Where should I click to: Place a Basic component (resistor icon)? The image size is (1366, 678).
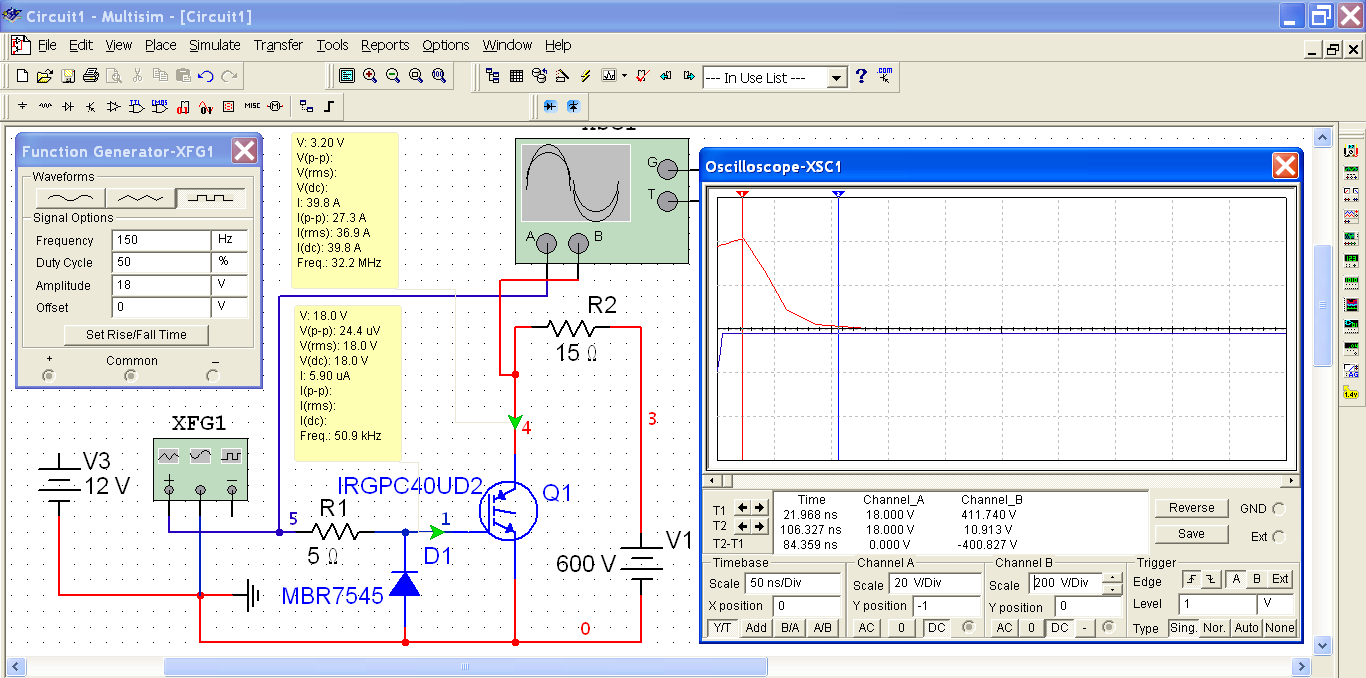click(45, 106)
